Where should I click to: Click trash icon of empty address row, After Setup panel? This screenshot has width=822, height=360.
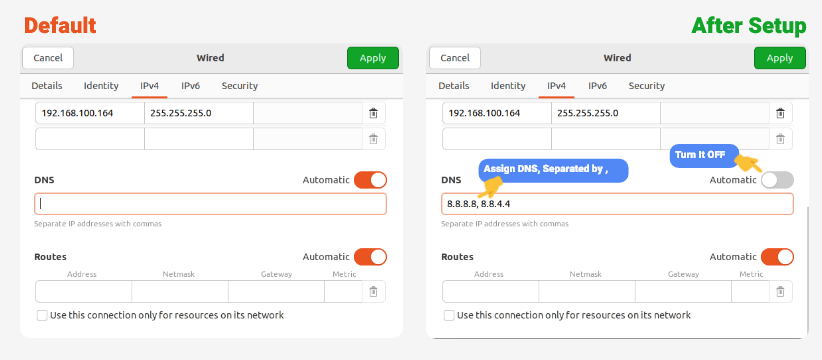tap(780, 139)
